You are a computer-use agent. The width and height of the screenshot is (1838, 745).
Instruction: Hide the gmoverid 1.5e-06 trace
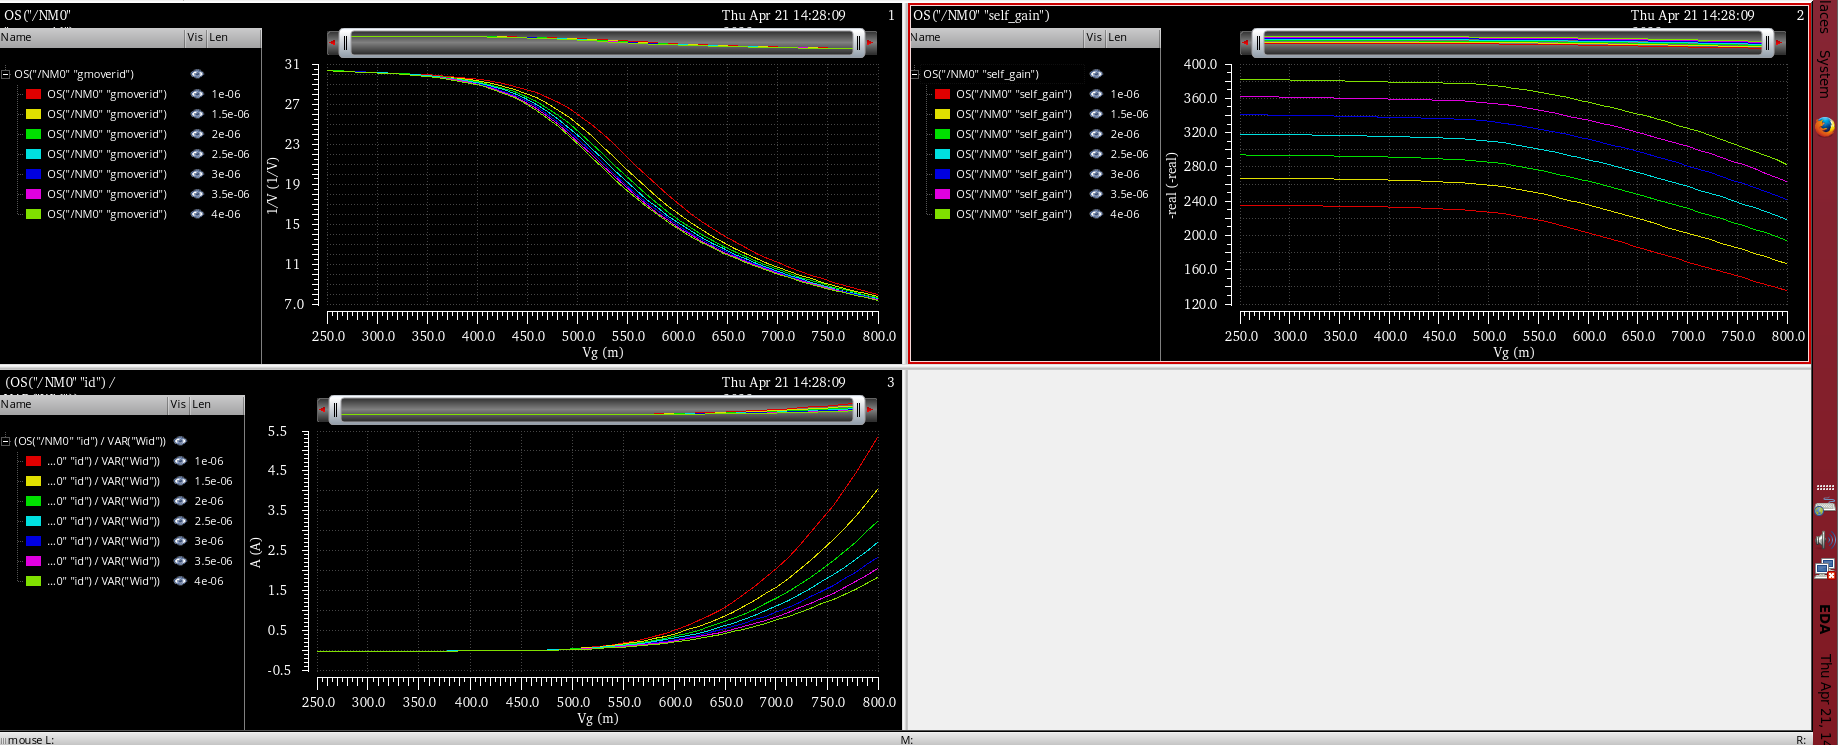coord(197,114)
